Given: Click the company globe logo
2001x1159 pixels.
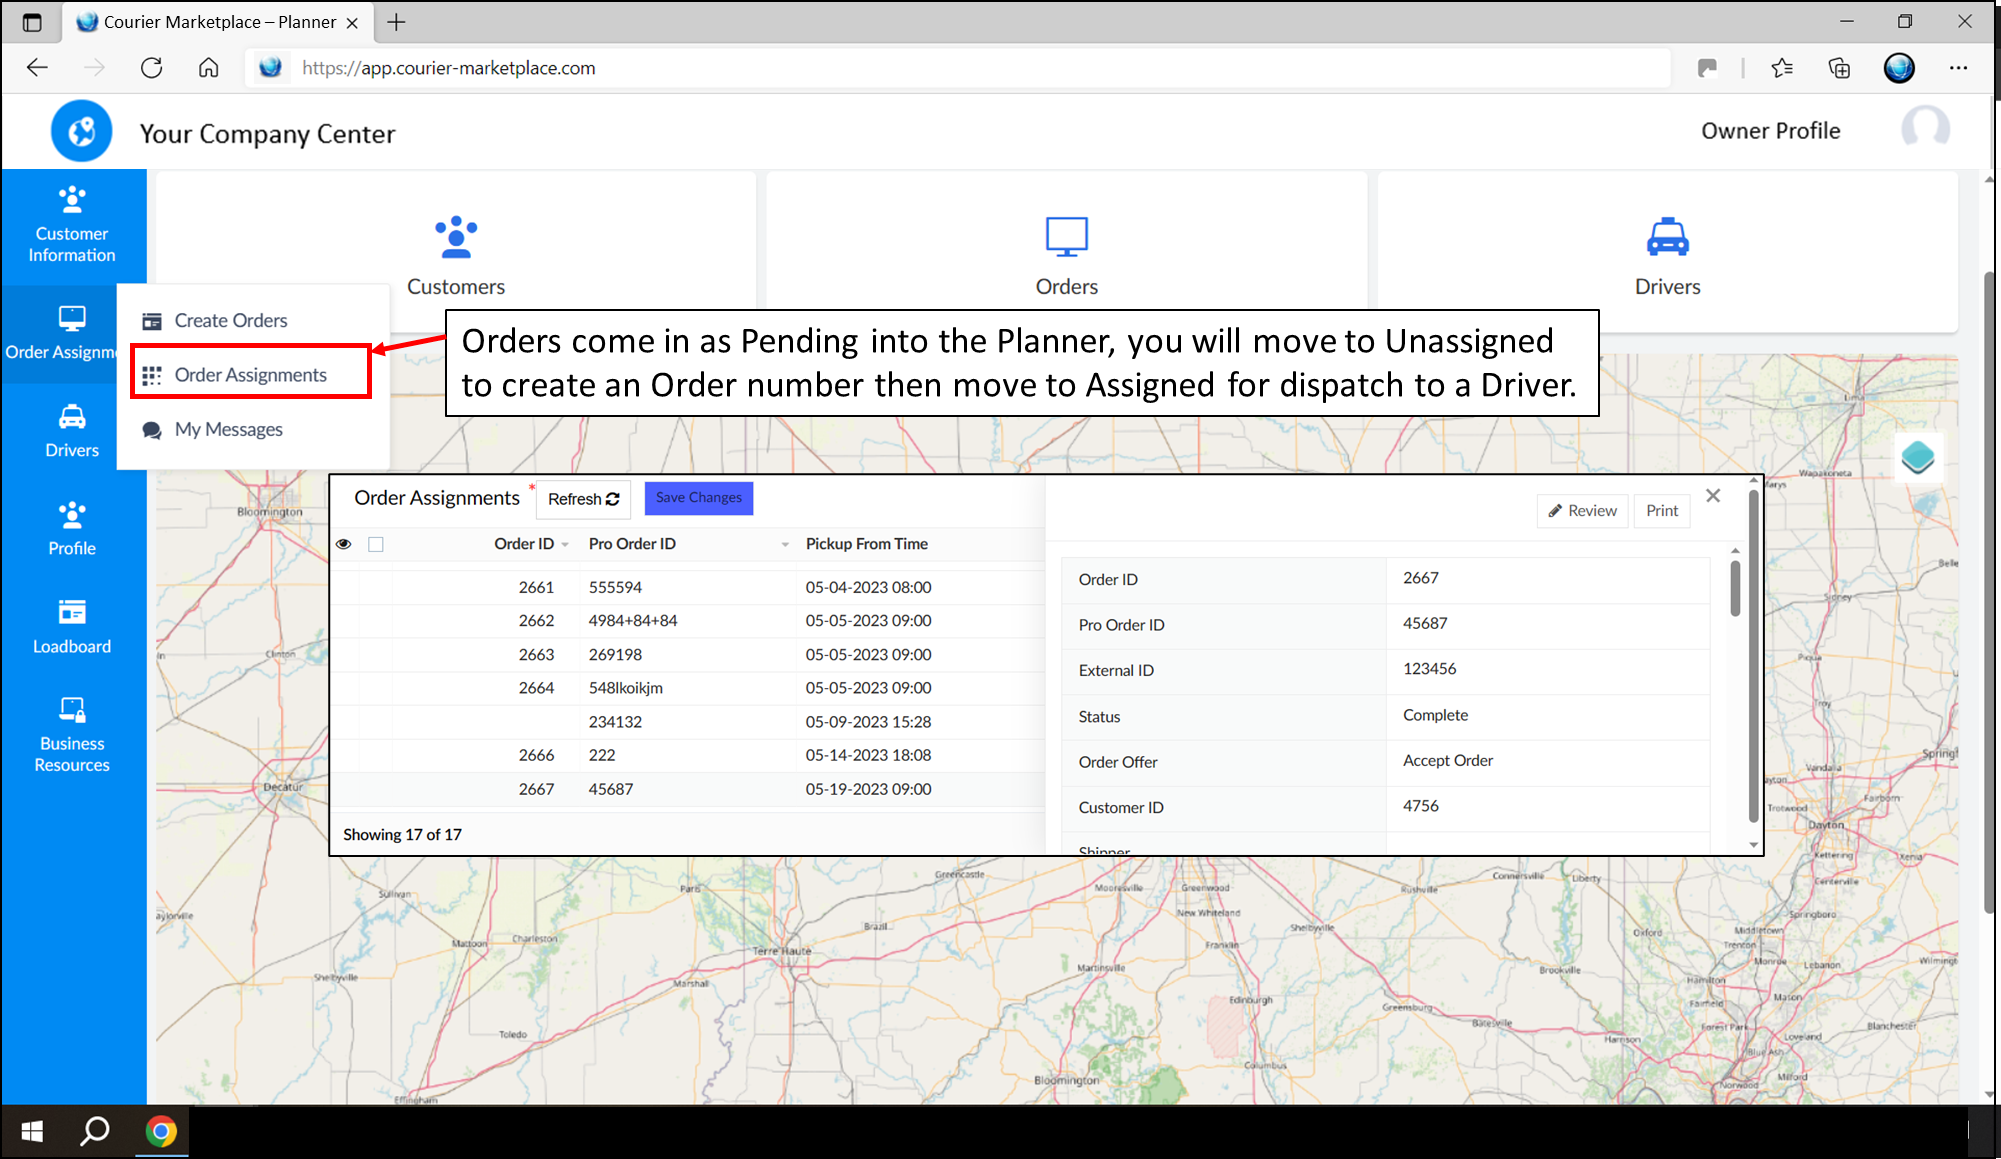Looking at the screenshot, I should 82,131.
